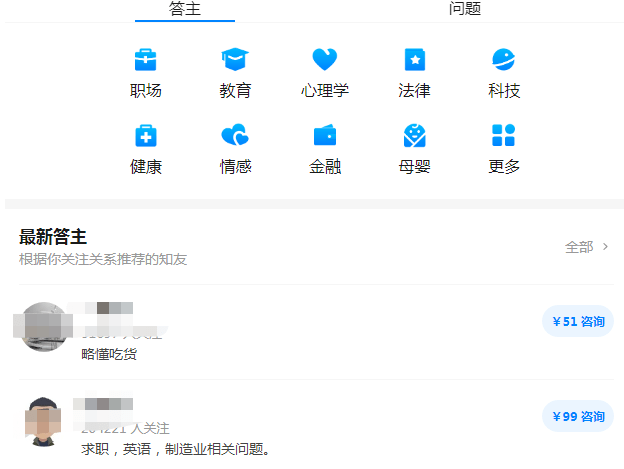Screen dimensions: 624x469
Task: Open the second answerer's avatar
Action: click(43, 421)
